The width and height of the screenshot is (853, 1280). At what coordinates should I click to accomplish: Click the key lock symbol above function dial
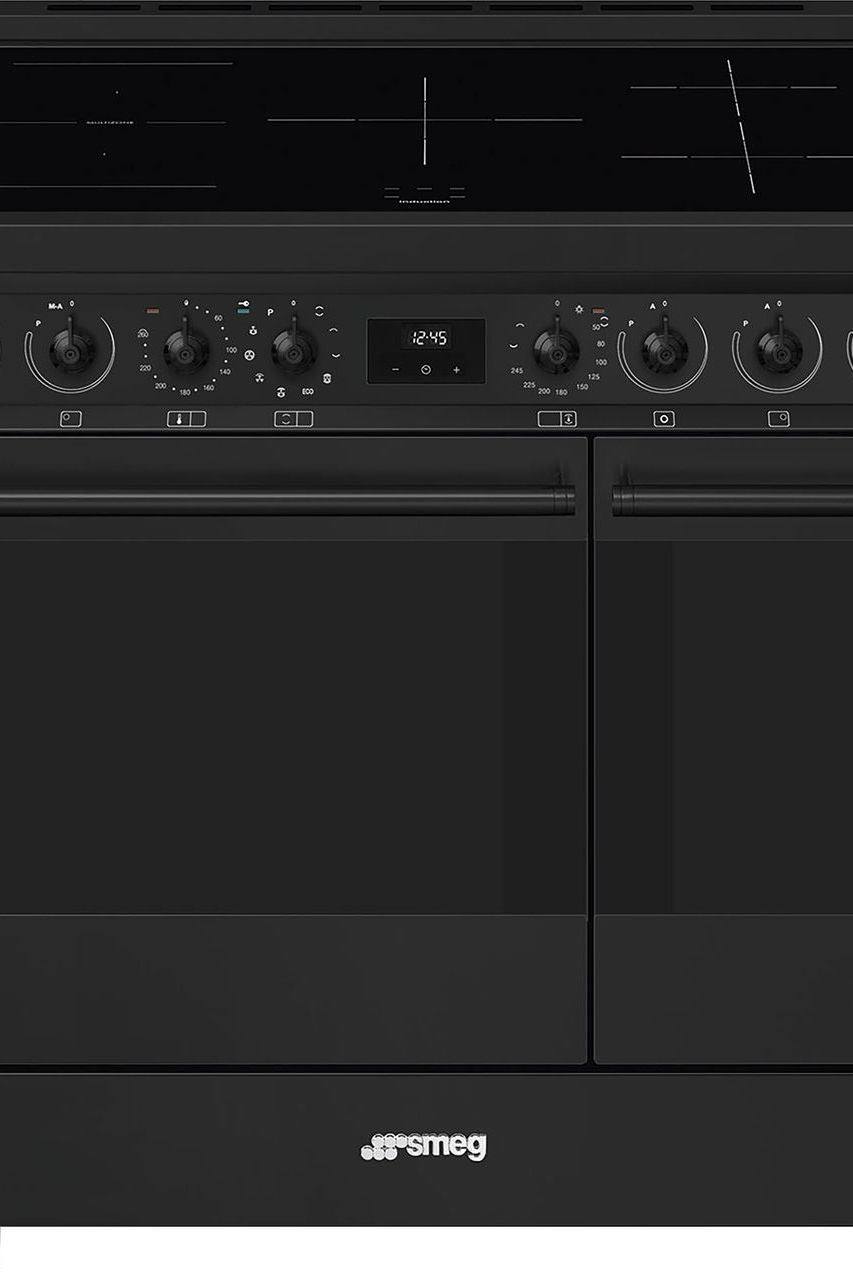(x=244, y=303)
